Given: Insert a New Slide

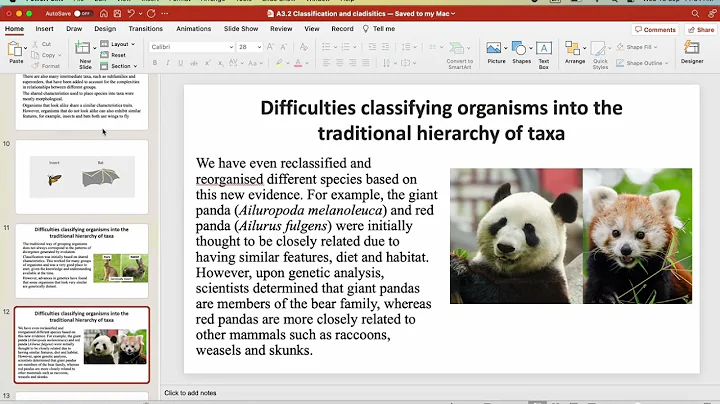Looking at the screenshot, I should point(84,54).
